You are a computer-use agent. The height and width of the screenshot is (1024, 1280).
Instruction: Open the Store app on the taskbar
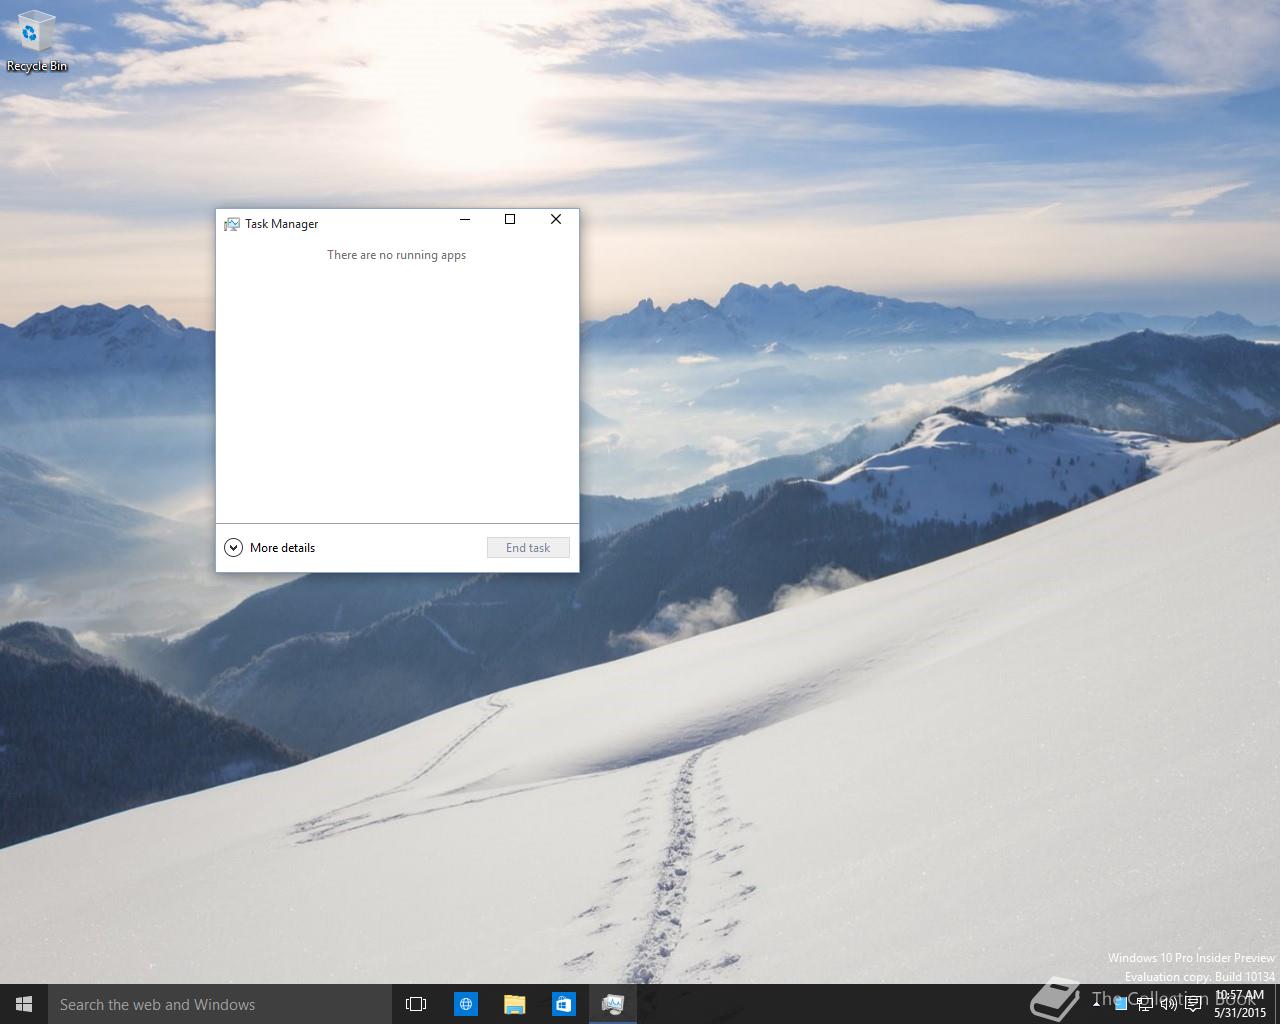[563, 1004]
